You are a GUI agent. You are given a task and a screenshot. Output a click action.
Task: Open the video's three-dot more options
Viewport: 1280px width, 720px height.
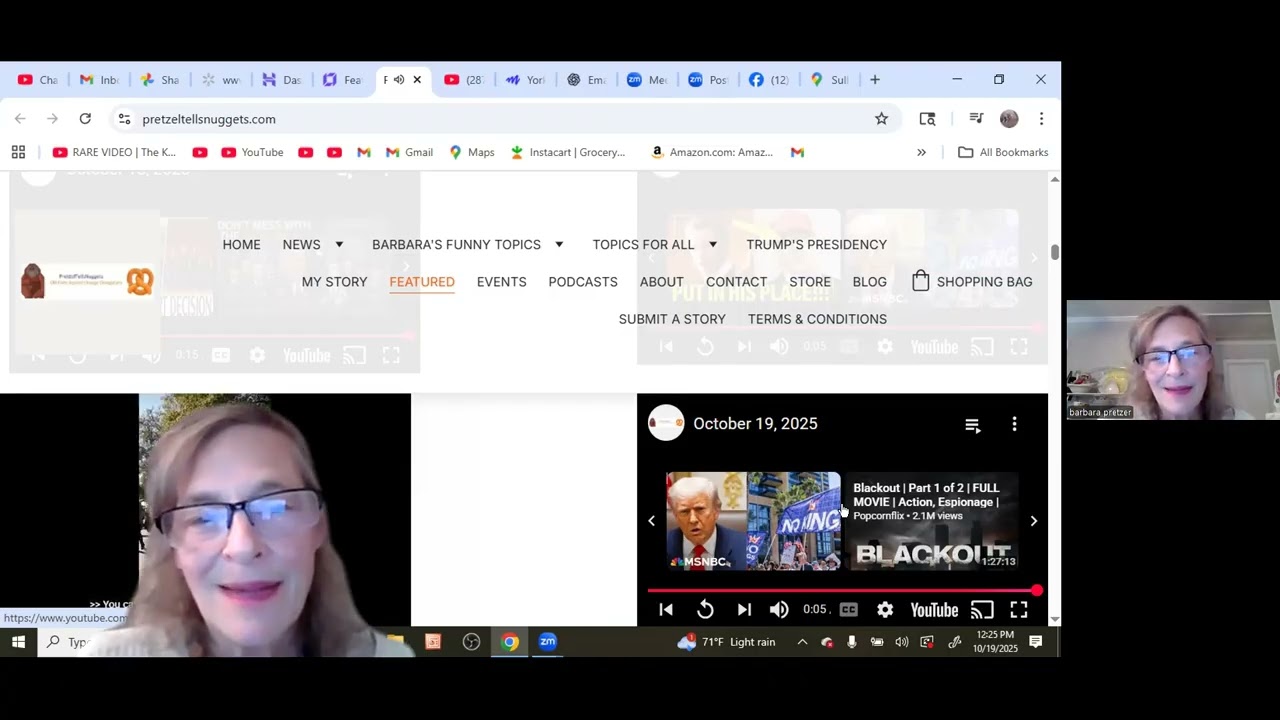pos(1014,424)
